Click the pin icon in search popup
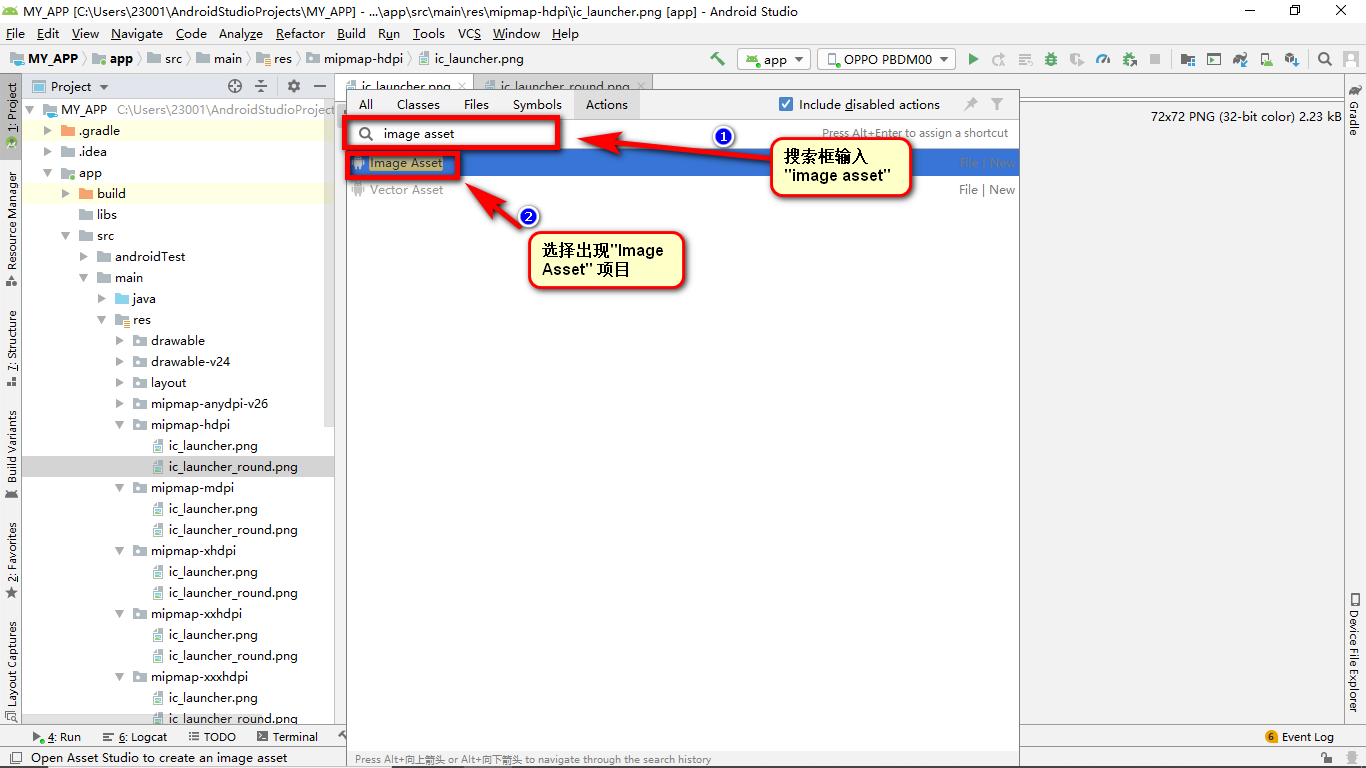Image resolution: width=1366 pixels, height=768 pixels. pos(970,104)
